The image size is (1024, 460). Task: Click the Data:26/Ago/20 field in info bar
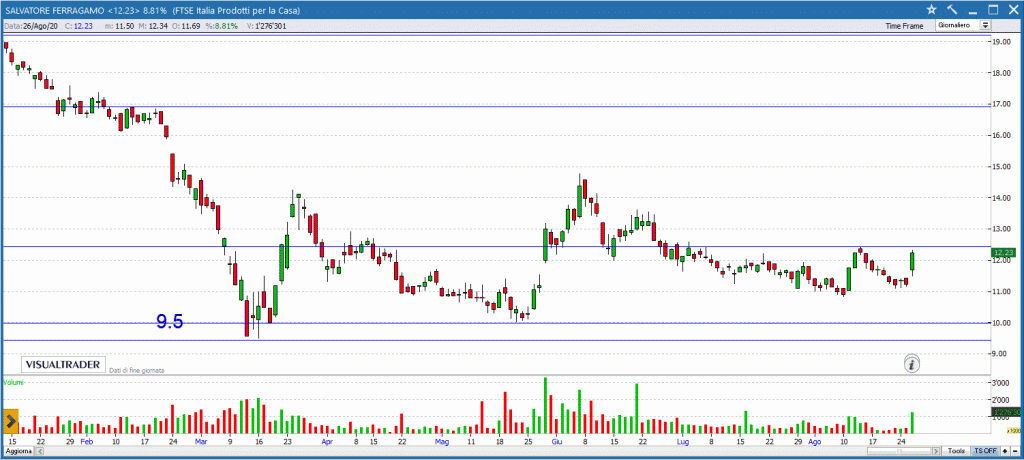coord(29,26)
